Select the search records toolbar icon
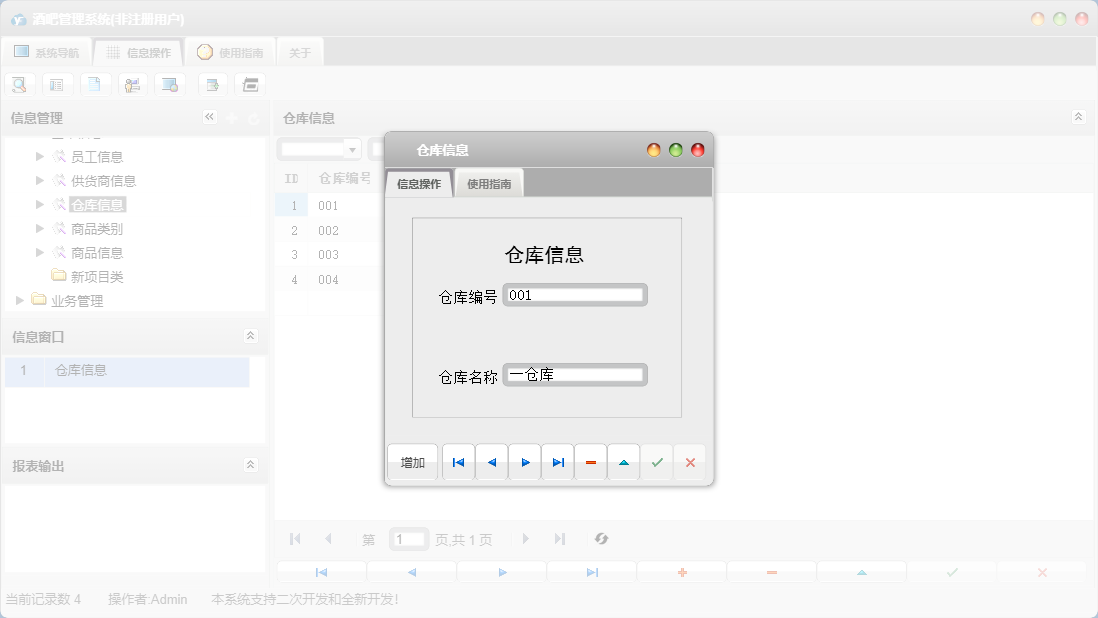This screenshot has height=618, width=1098. [19, 84]
